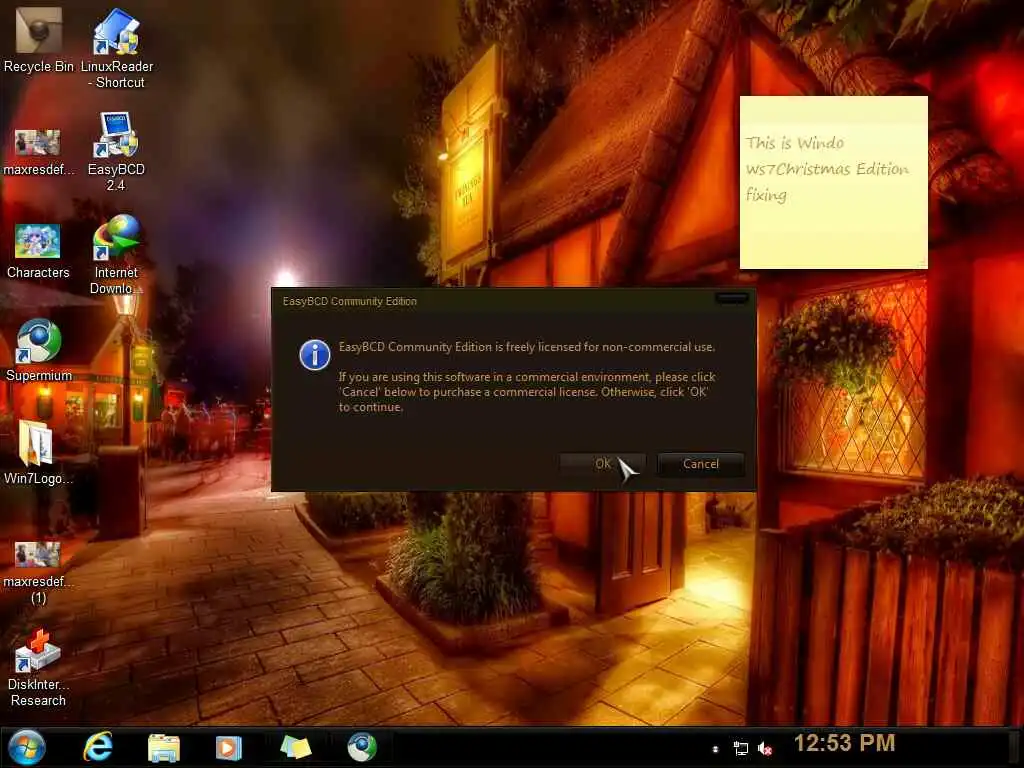
Task: Show hidden tray icons
Action: coord(715,748)
